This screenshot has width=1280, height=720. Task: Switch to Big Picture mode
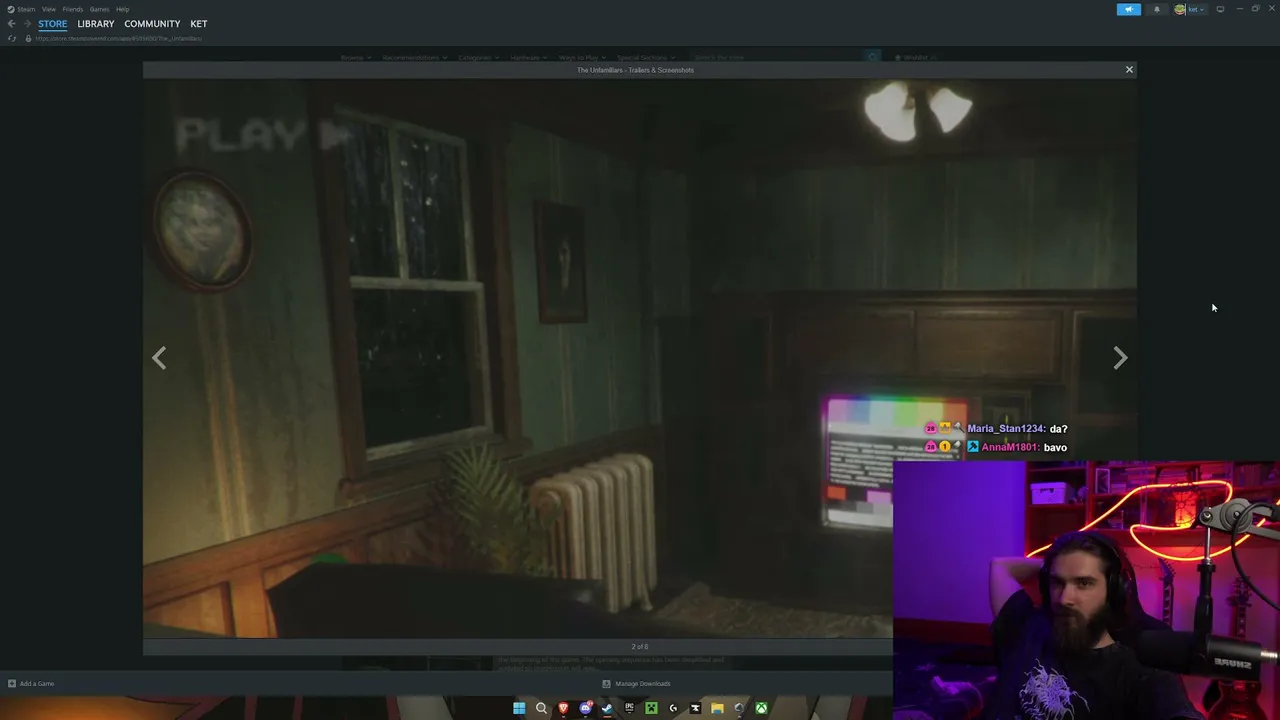1220,9
